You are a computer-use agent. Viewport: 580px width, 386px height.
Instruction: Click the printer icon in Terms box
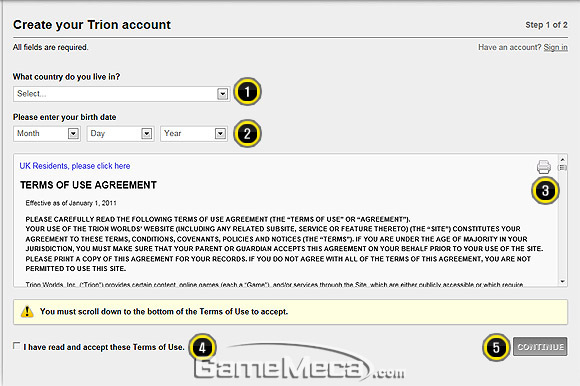[x=543, y=167]
